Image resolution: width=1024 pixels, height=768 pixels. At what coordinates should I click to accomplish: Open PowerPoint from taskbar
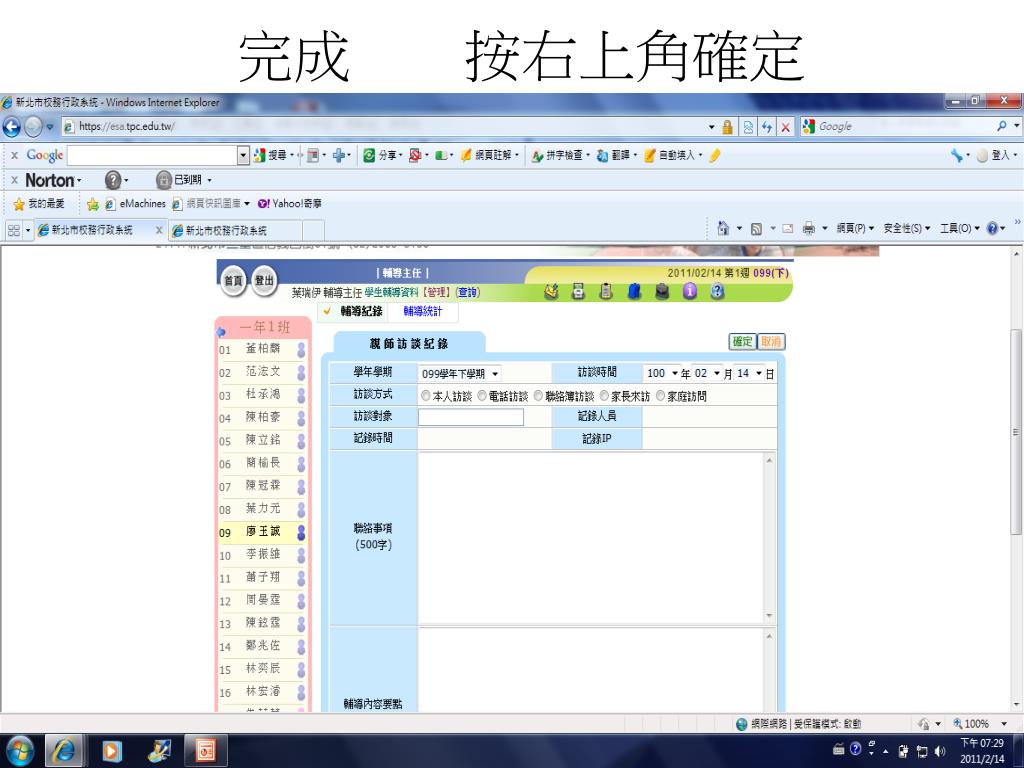(x=206, y=751)
